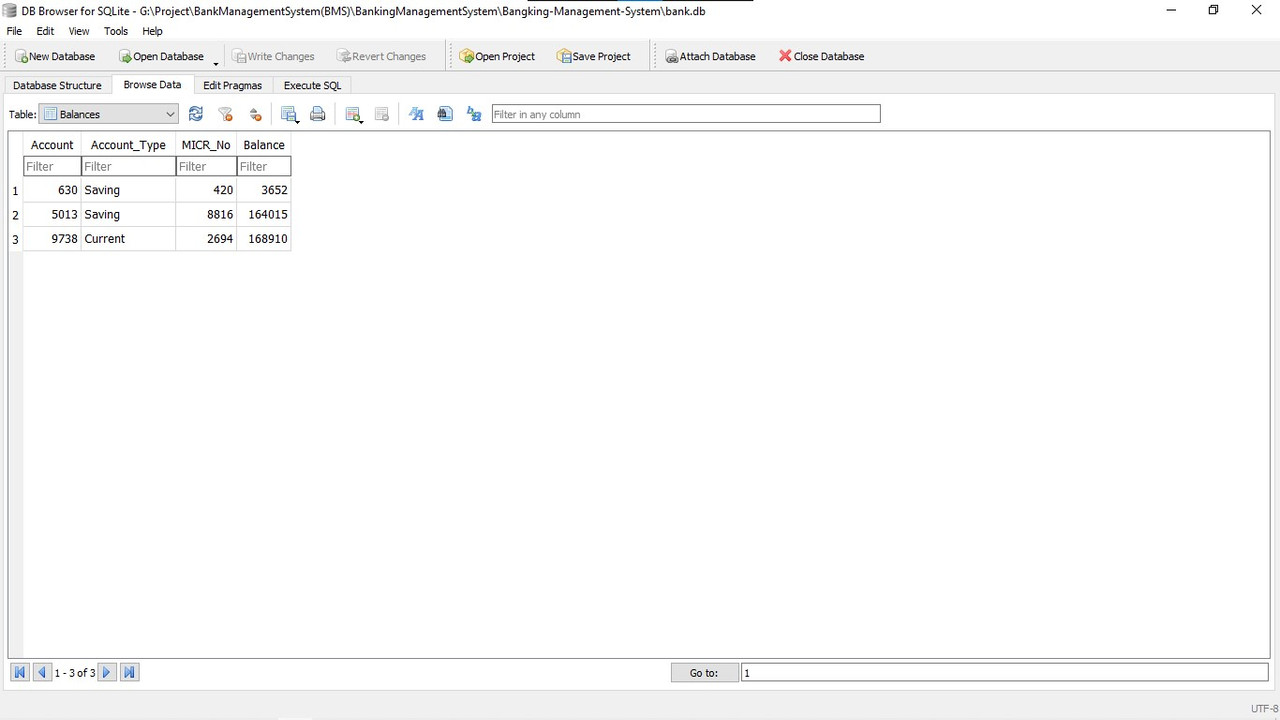Viewport: 1280px width, 720px height.
Task: Open the Edit menu
Action: point(45,31)
